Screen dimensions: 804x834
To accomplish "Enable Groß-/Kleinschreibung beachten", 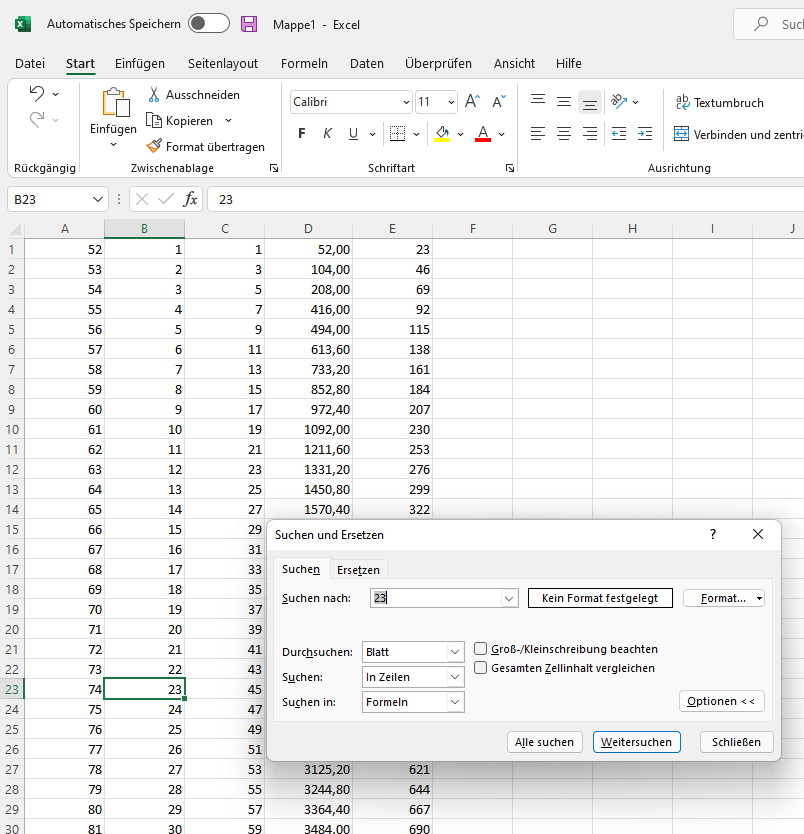I will click(479, 649).
